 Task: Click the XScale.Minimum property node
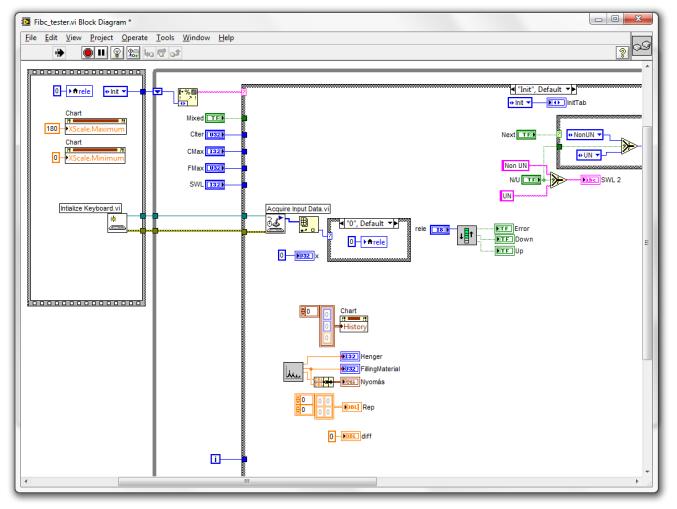(x=95, y=155)
